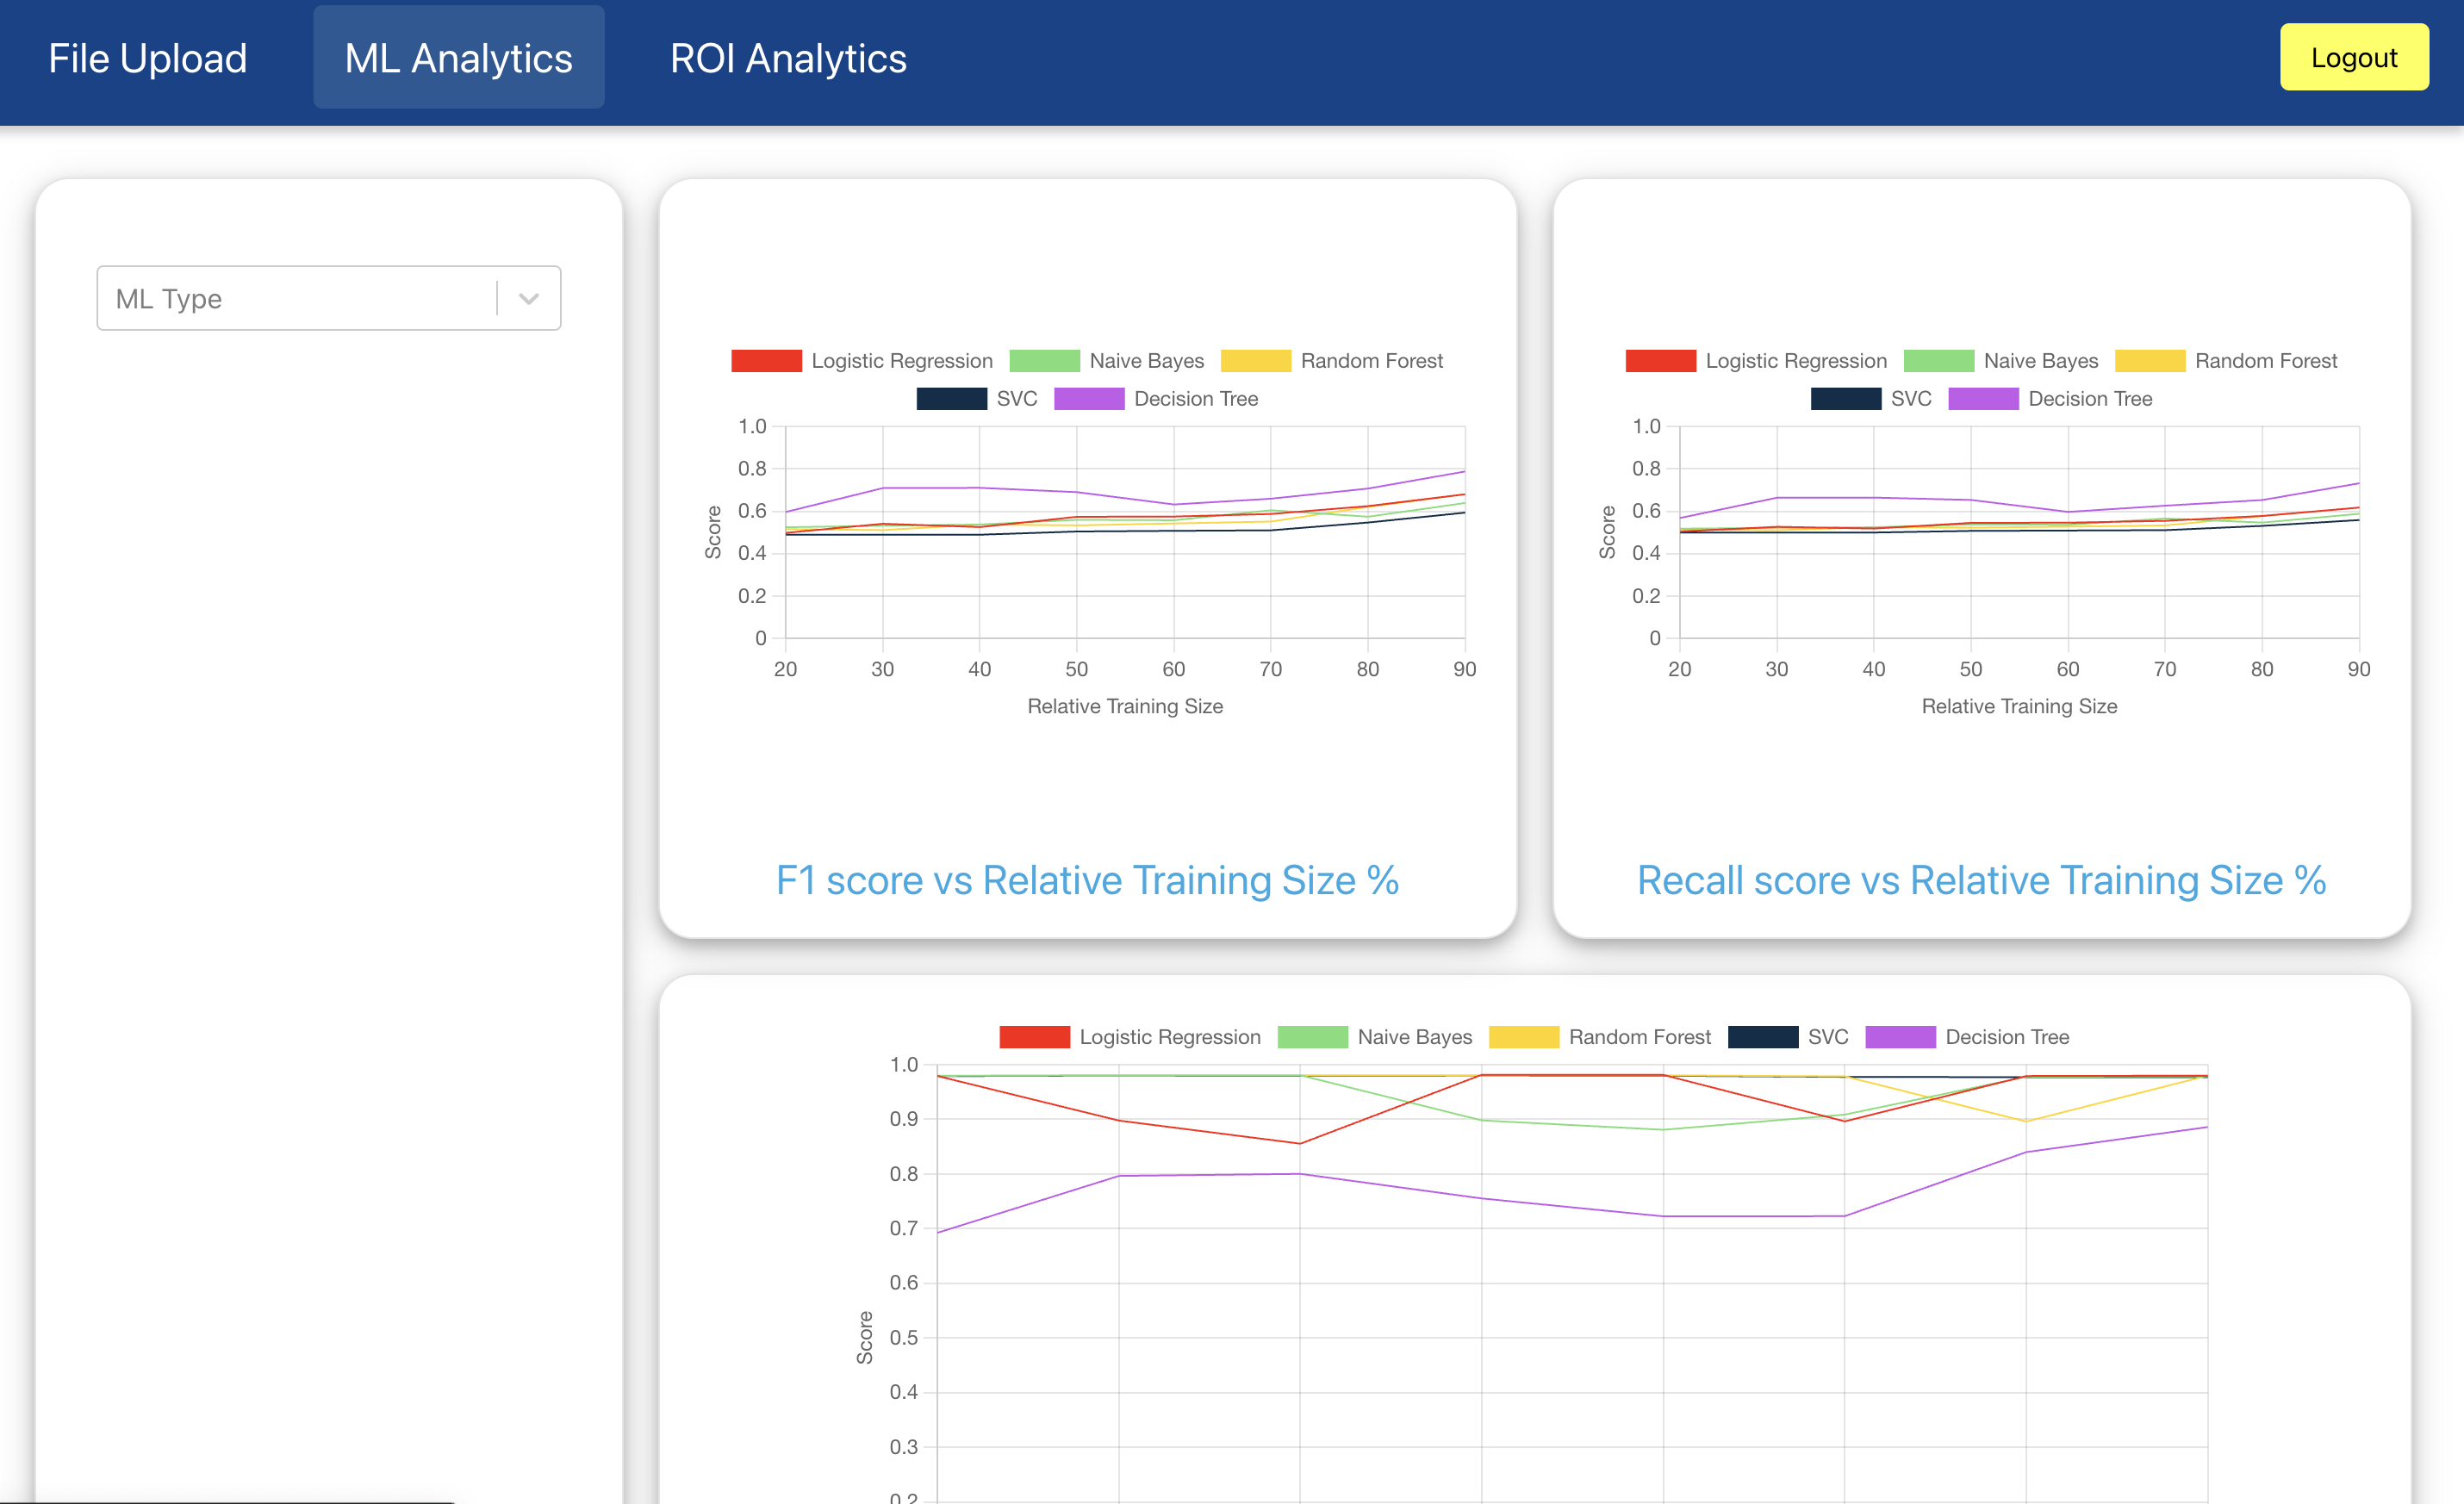2464x1504 pixels.
Task: Click the 50 x-axis tick of the F1 chart
Action: pos(1076,669)
